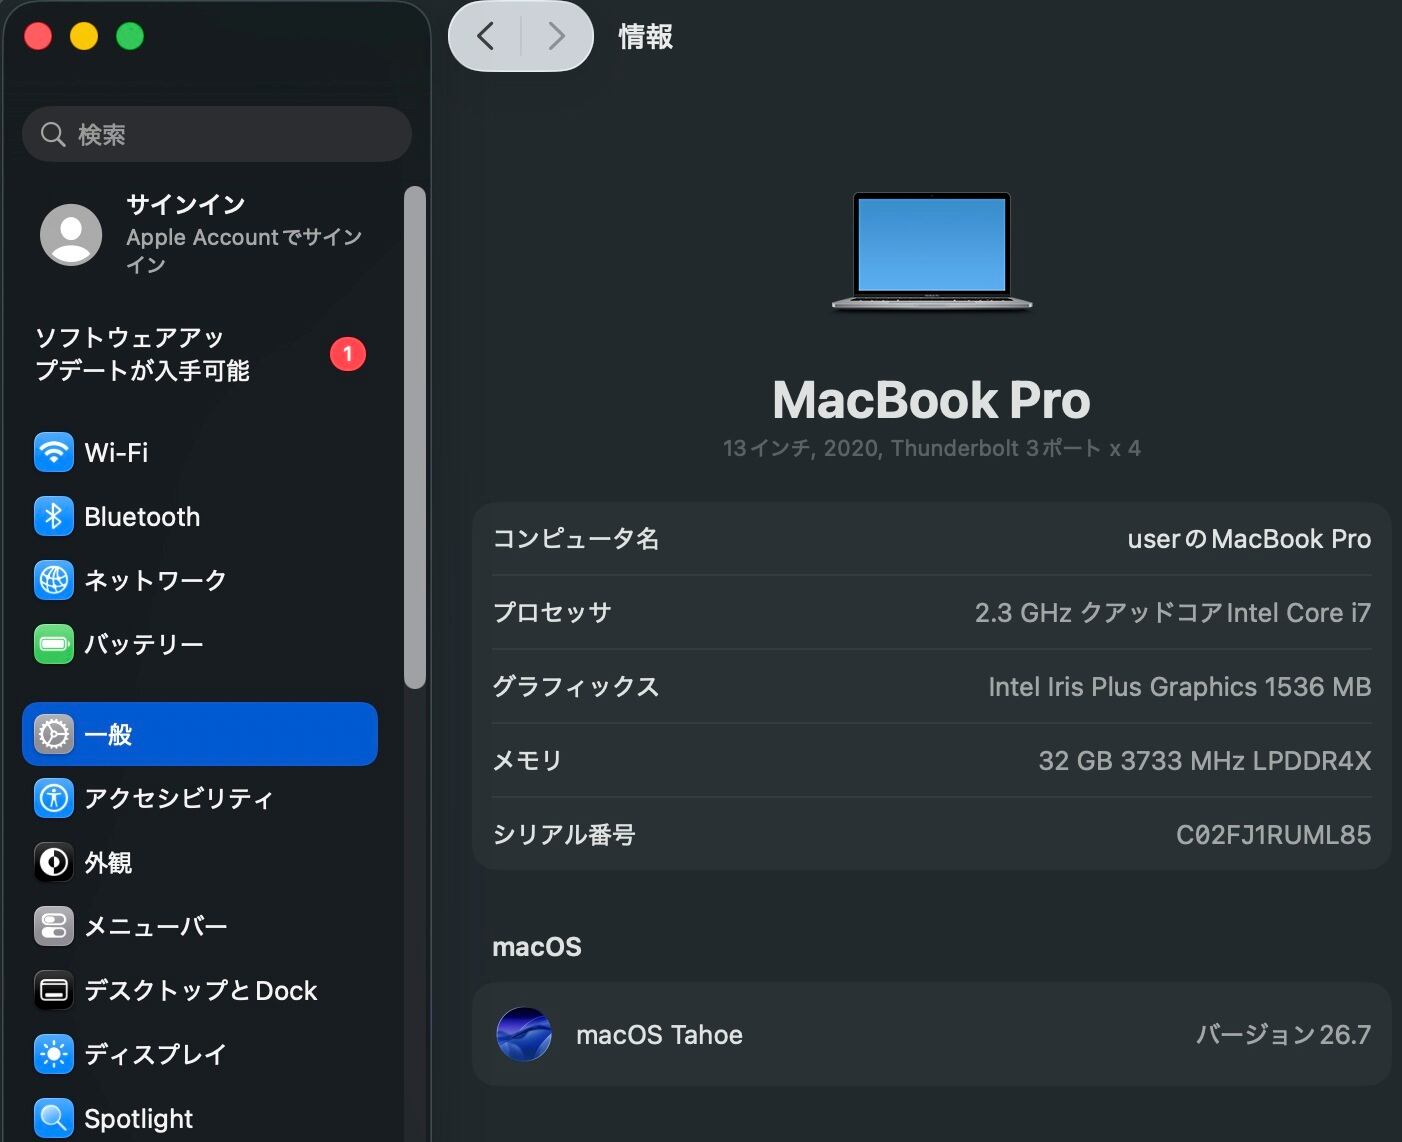Screen dimensions: 1402x1142
Task: Click the MacBook Pro laptop image
Action: (932, 252)
